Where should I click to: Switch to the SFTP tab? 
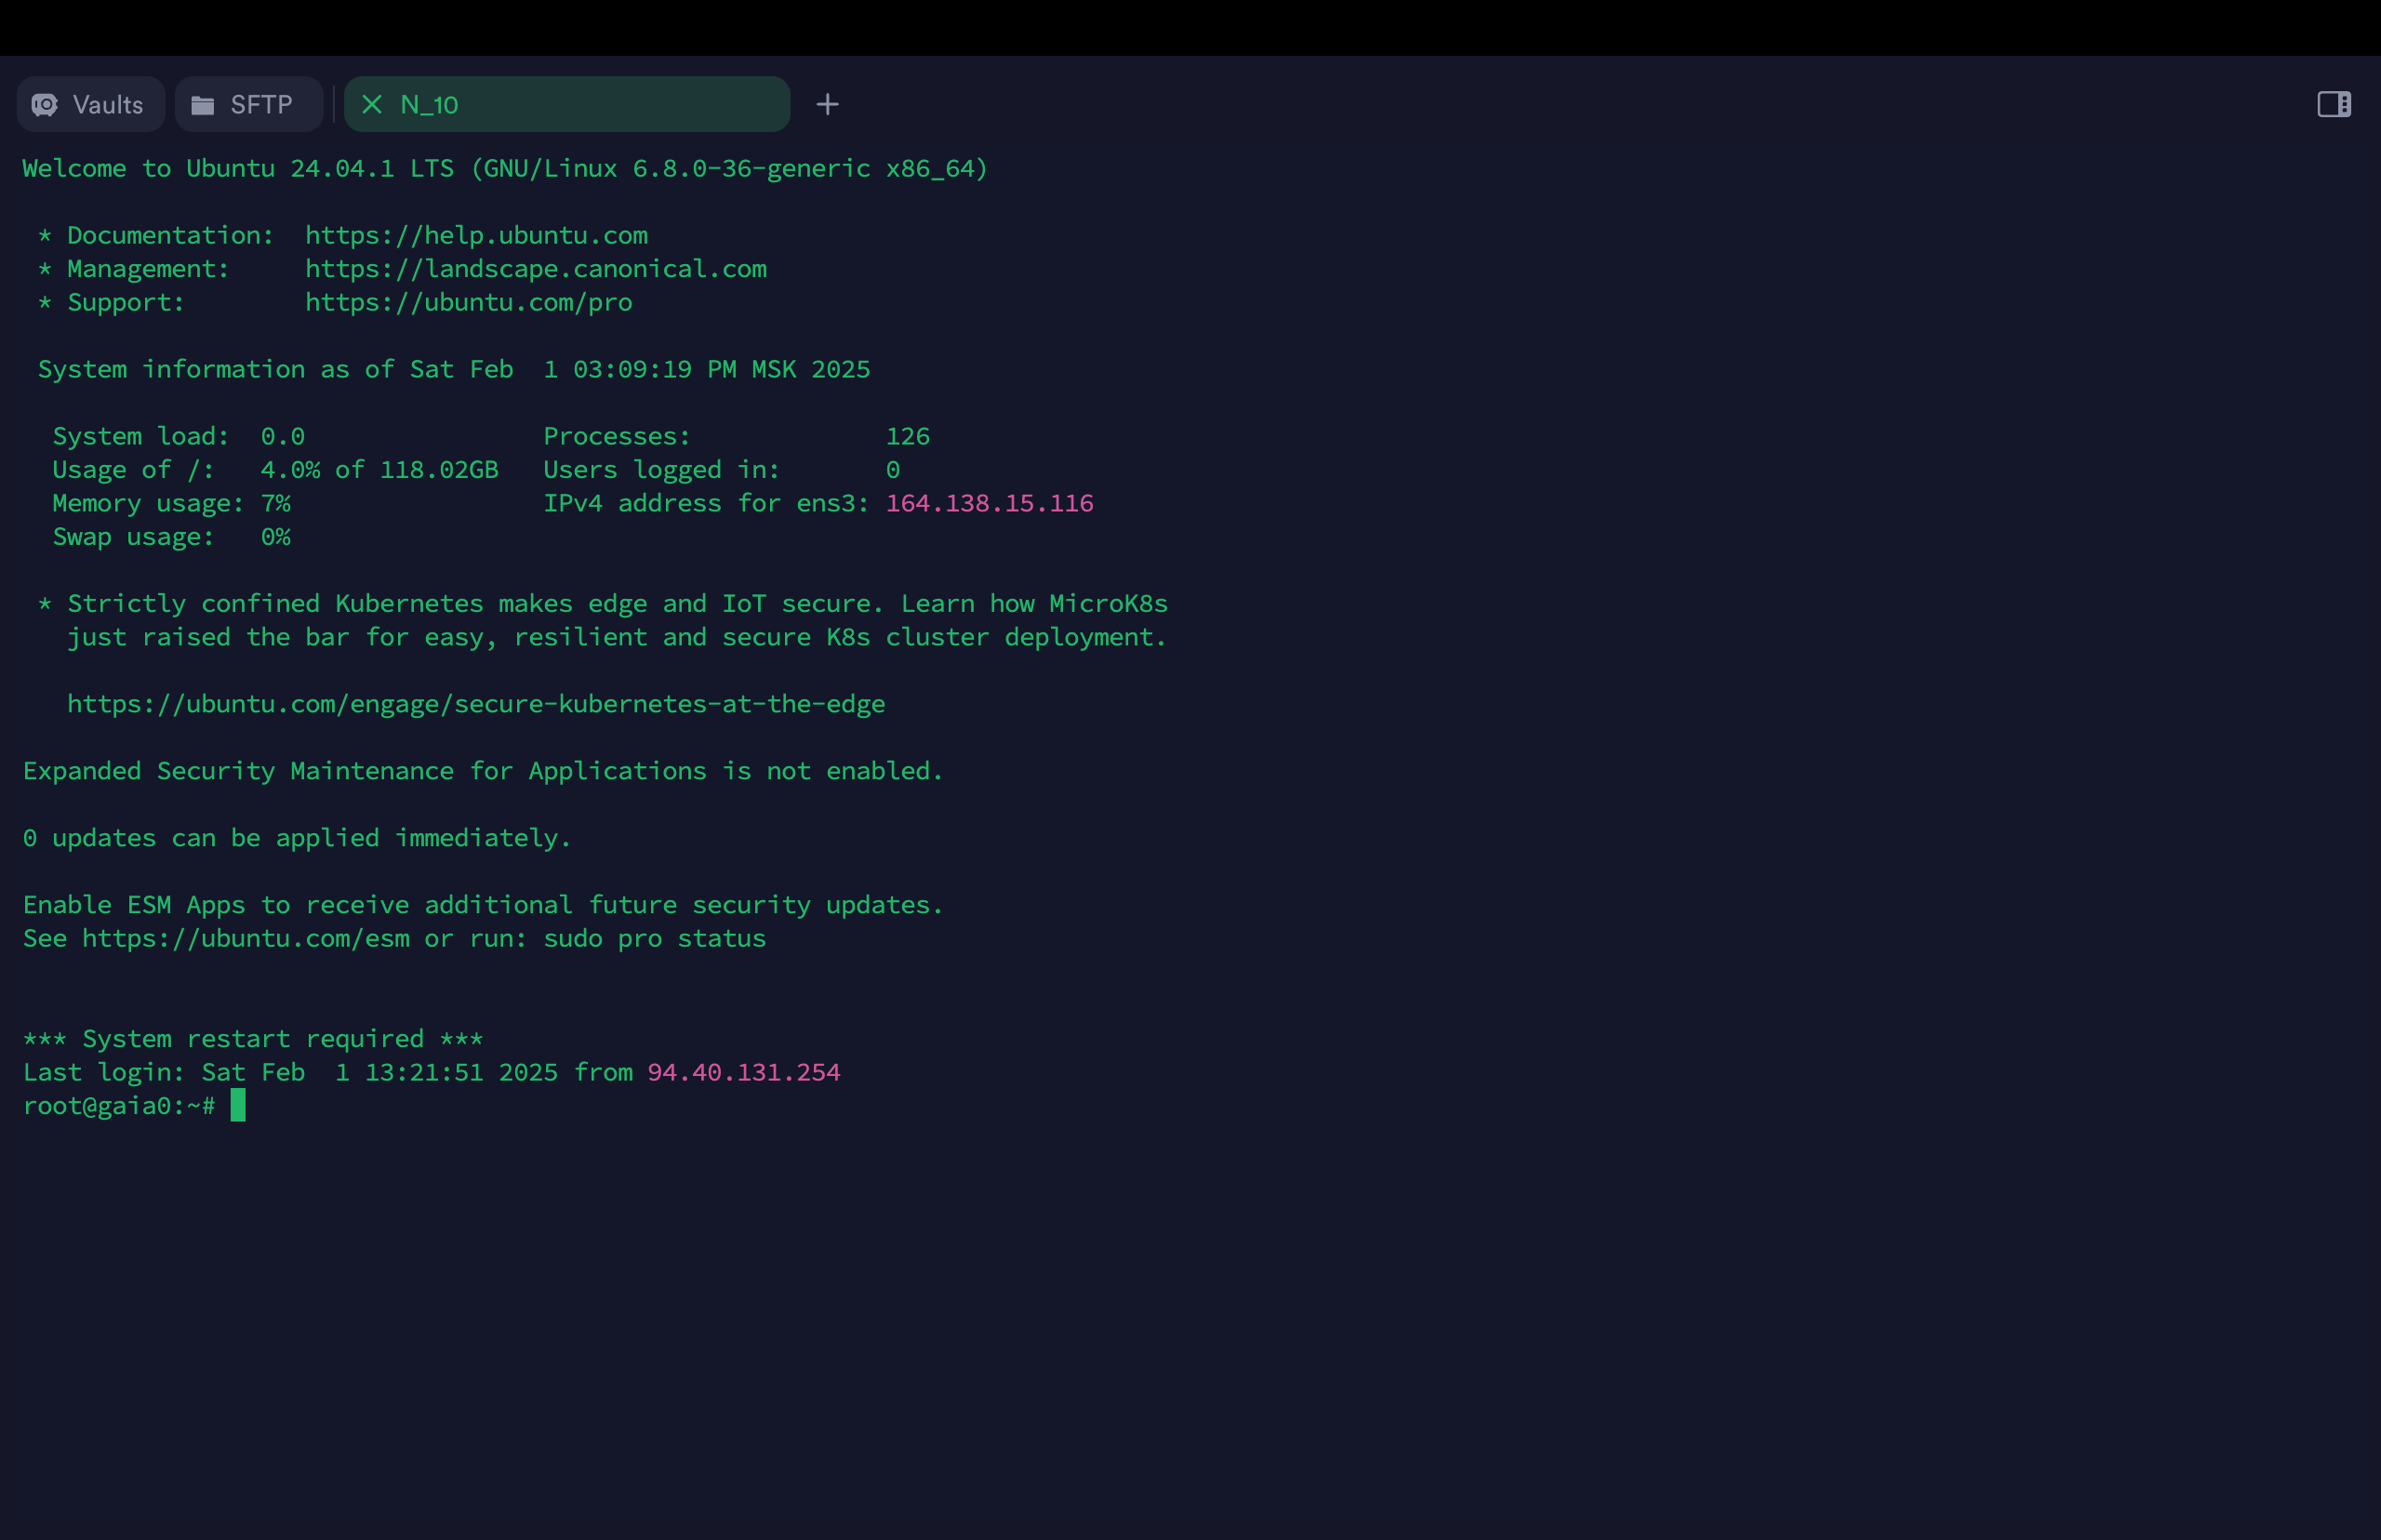(x=248, y=104)
